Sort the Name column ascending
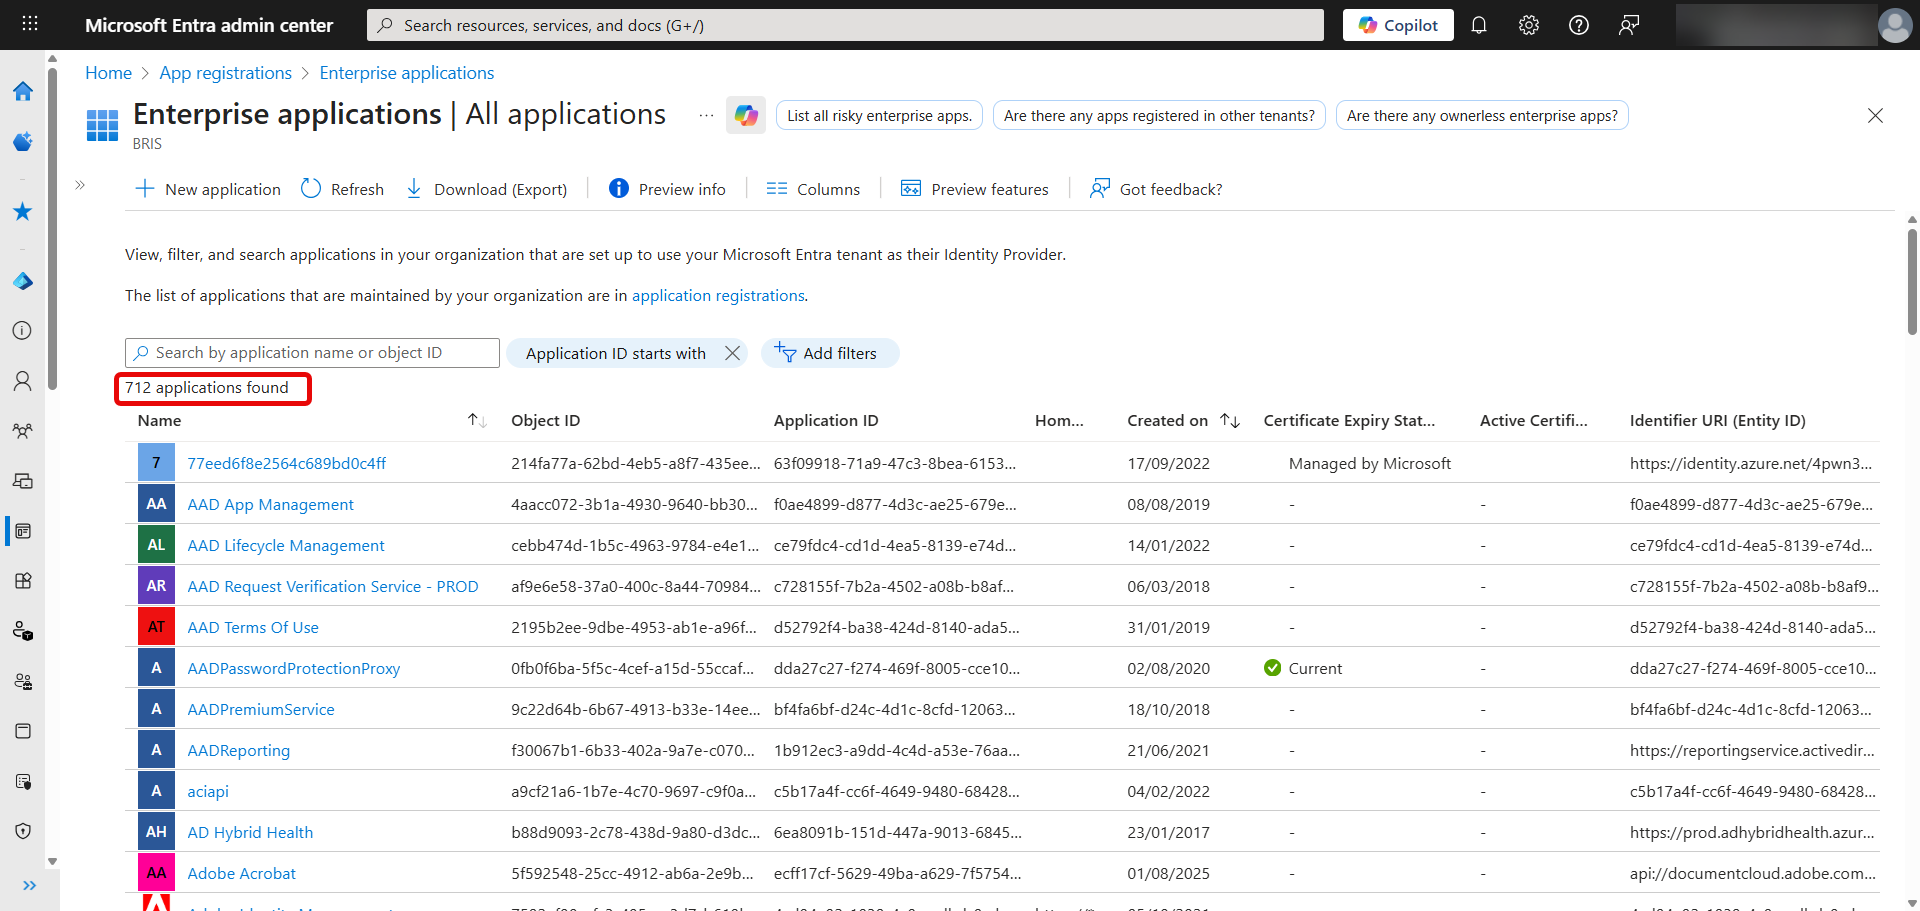 coord(476,420)
